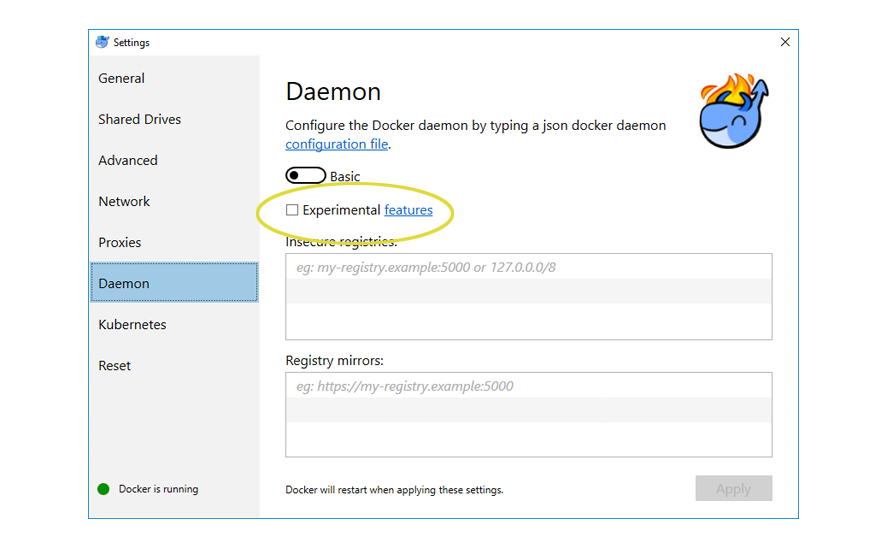Open the Reset settings tab
The height and width of the screenshot is (549, 887).
point(174,366)
